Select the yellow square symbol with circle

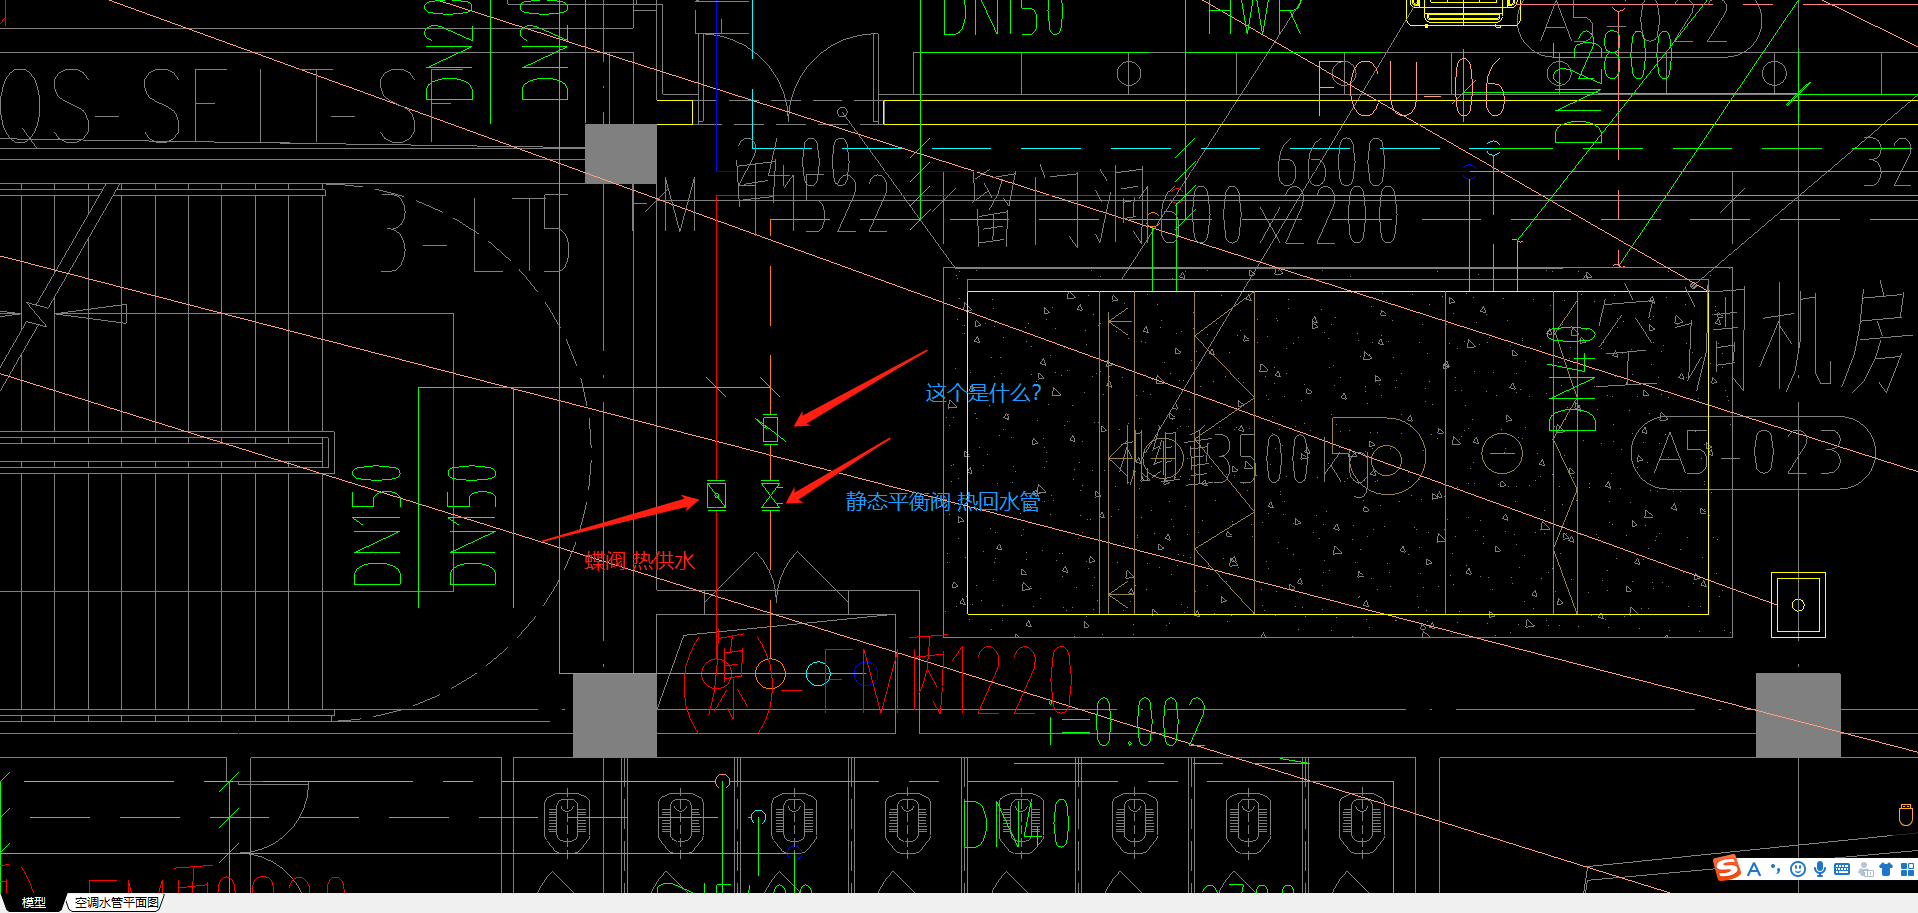tap(1798, 605)
